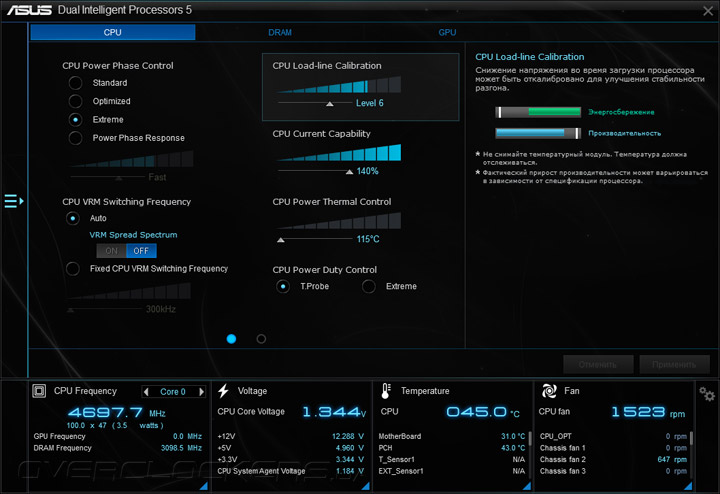Image resolution: width=720 pixels, height=494 pixels.
Task: Select Auto VRM switching frequency
Action: 73,218
